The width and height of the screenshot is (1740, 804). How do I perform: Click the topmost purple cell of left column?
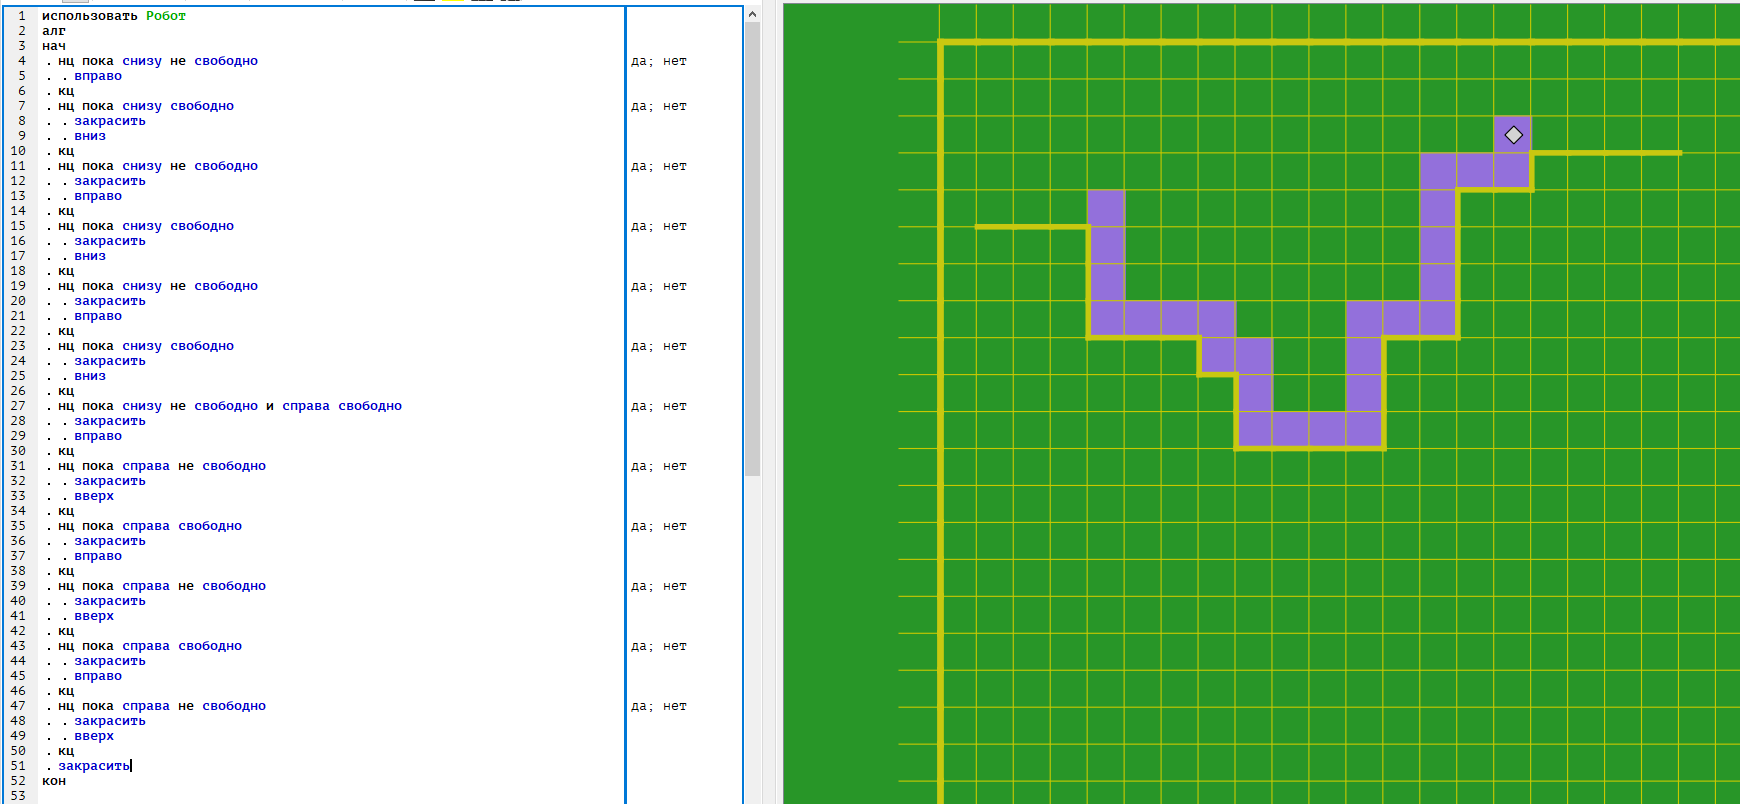[x=1105, y=208]
